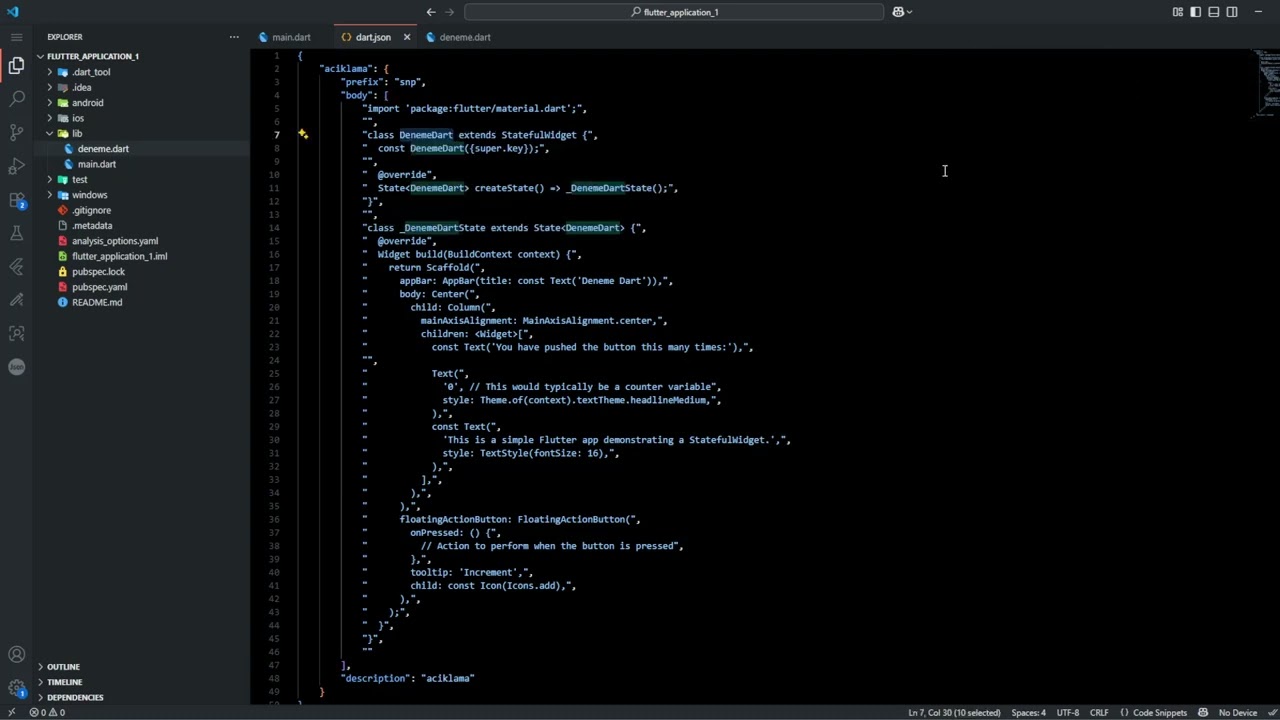Screen dimensions: 1280x720
Task: Open Explorer views and more actions menu
Action: pyautogui.click(x=234, y=37)
